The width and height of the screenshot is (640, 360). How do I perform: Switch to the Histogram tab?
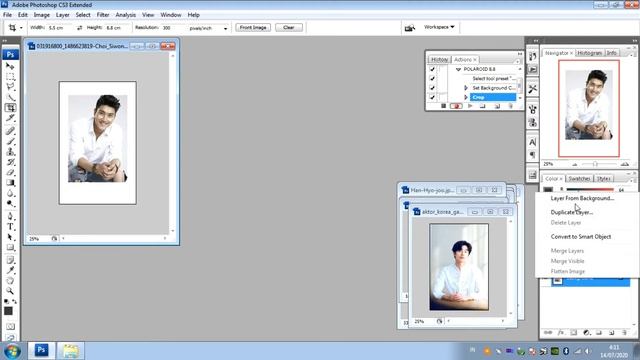tap(589, 53)
